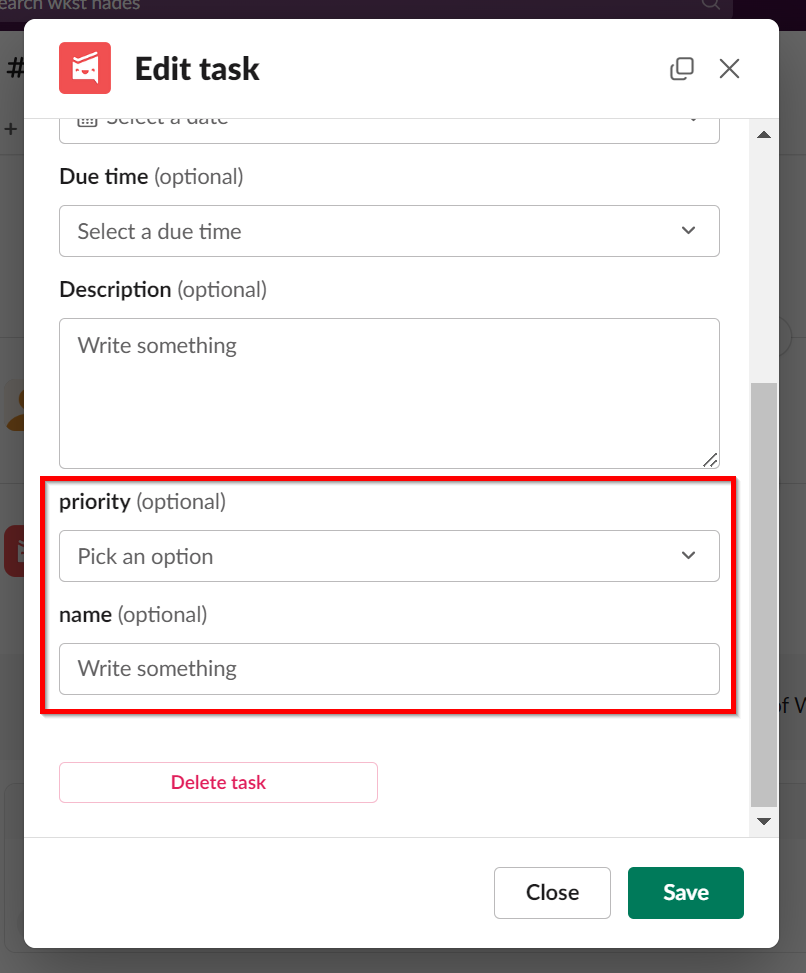Open the partially visible date picker dropdown
The width and height of the screenshot is (806, 973).
click(x=389, y=130)
